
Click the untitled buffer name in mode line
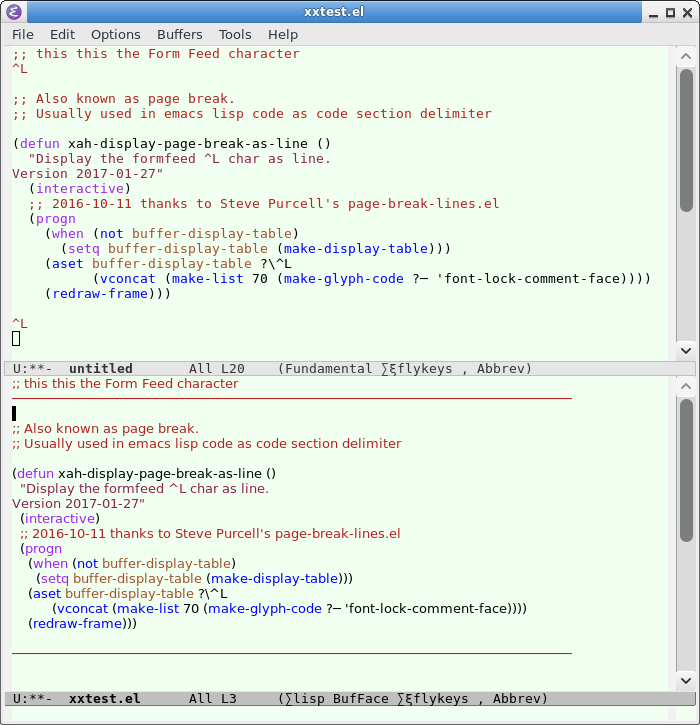click(x=101, y=369)
